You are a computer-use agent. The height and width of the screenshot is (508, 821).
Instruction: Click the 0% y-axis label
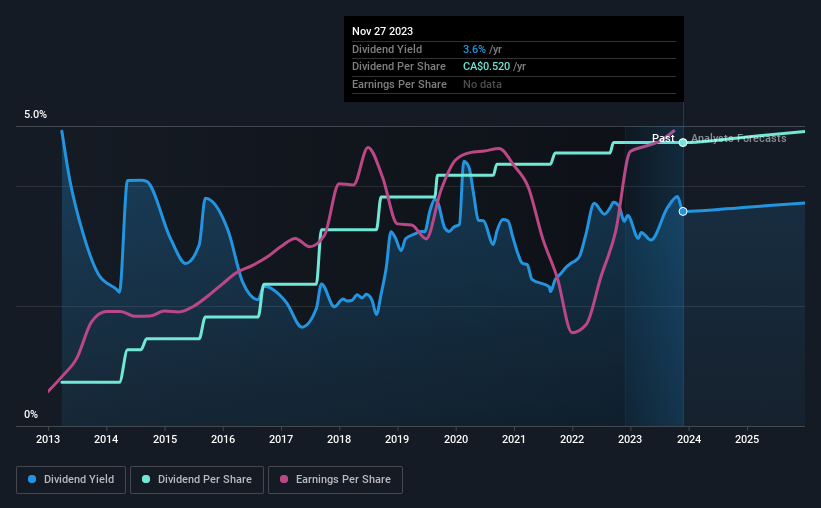tap(31, 415)
